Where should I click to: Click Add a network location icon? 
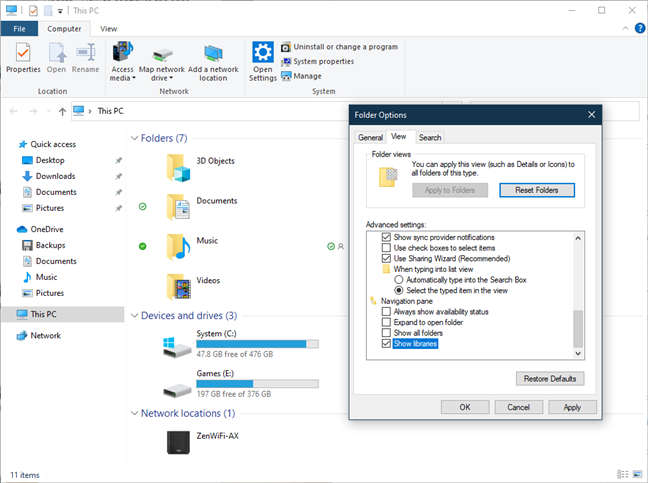[213, 54]
